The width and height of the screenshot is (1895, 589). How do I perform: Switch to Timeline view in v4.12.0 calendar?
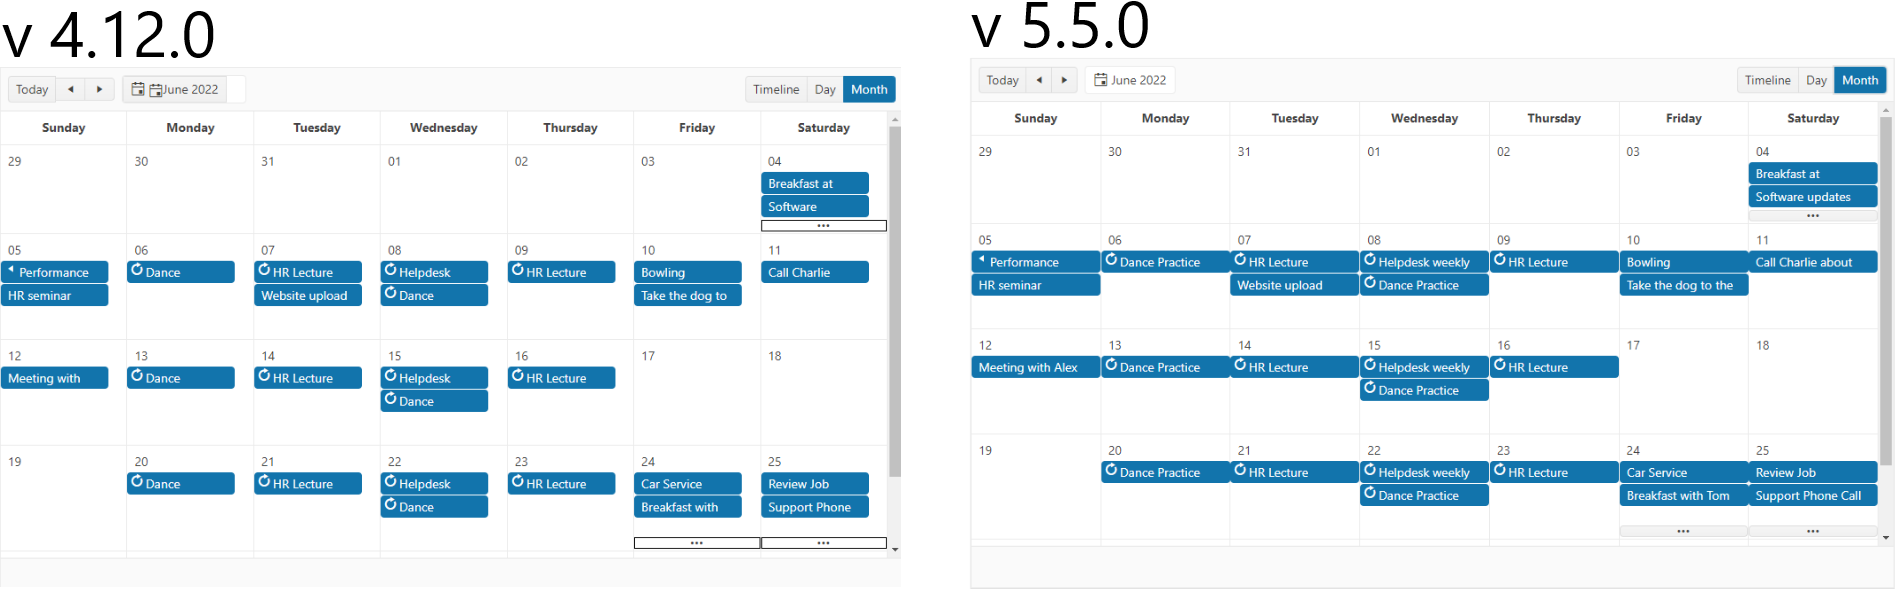coord(776,90)
